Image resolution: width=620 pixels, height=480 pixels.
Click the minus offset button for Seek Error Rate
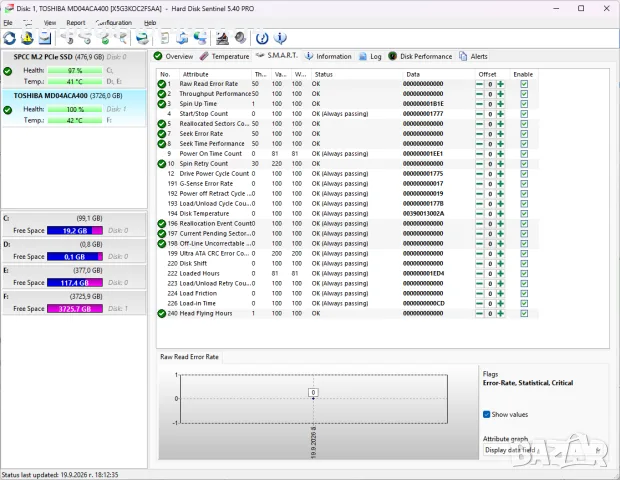[x=479, y=134]
